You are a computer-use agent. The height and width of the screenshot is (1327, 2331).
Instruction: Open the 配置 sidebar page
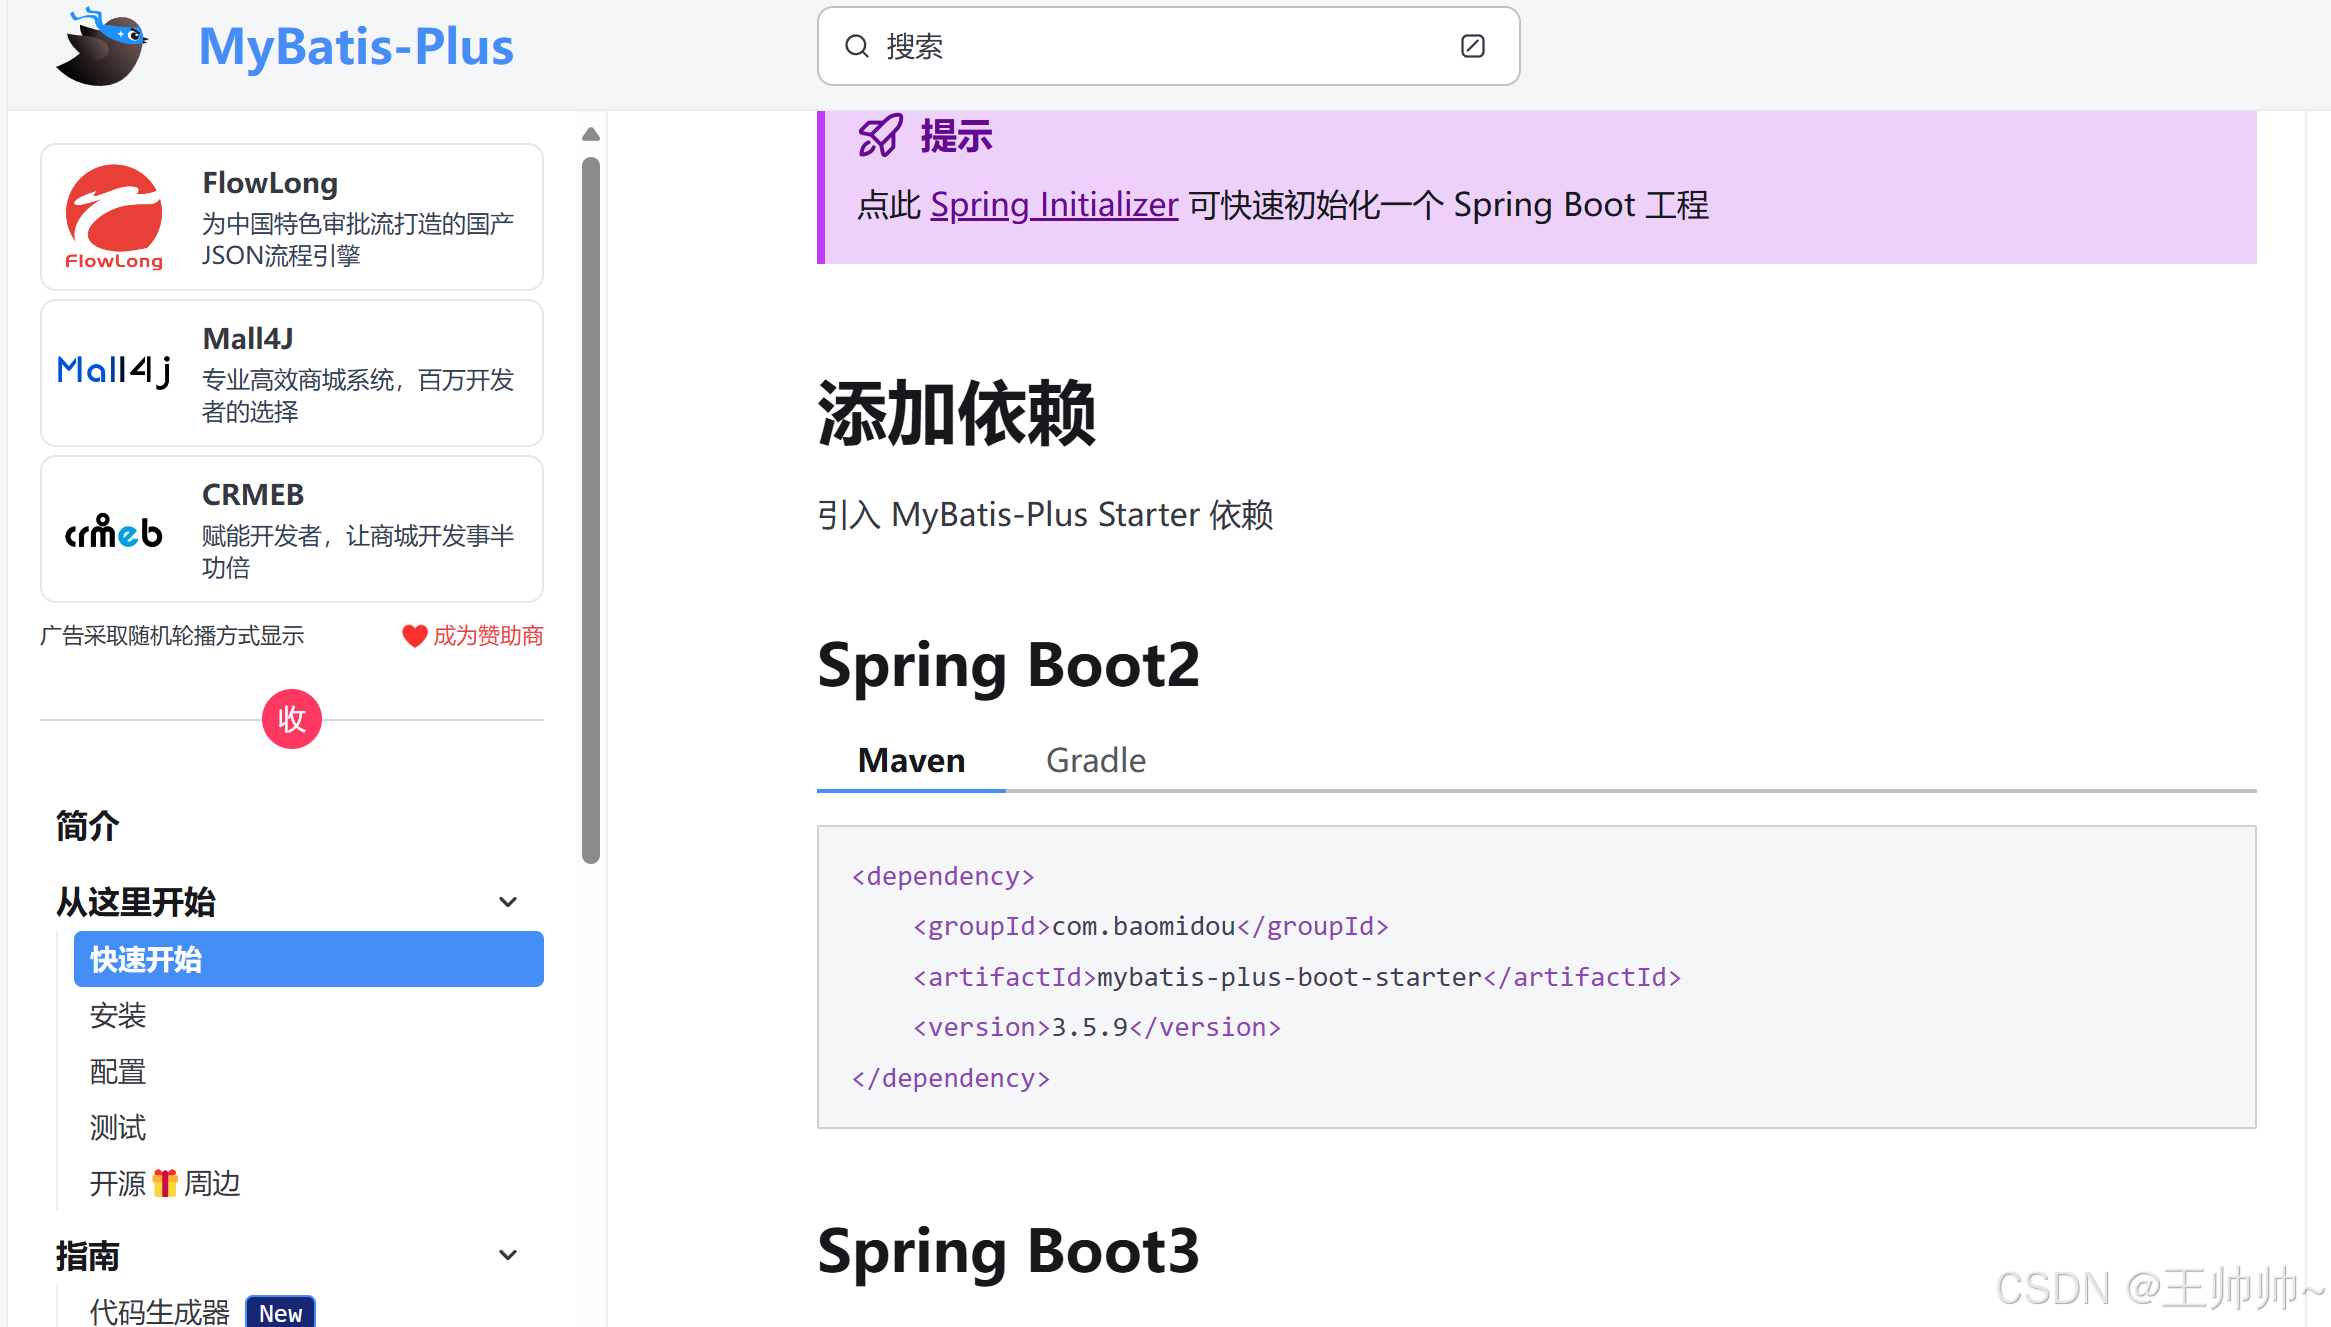click(118, 1072)
